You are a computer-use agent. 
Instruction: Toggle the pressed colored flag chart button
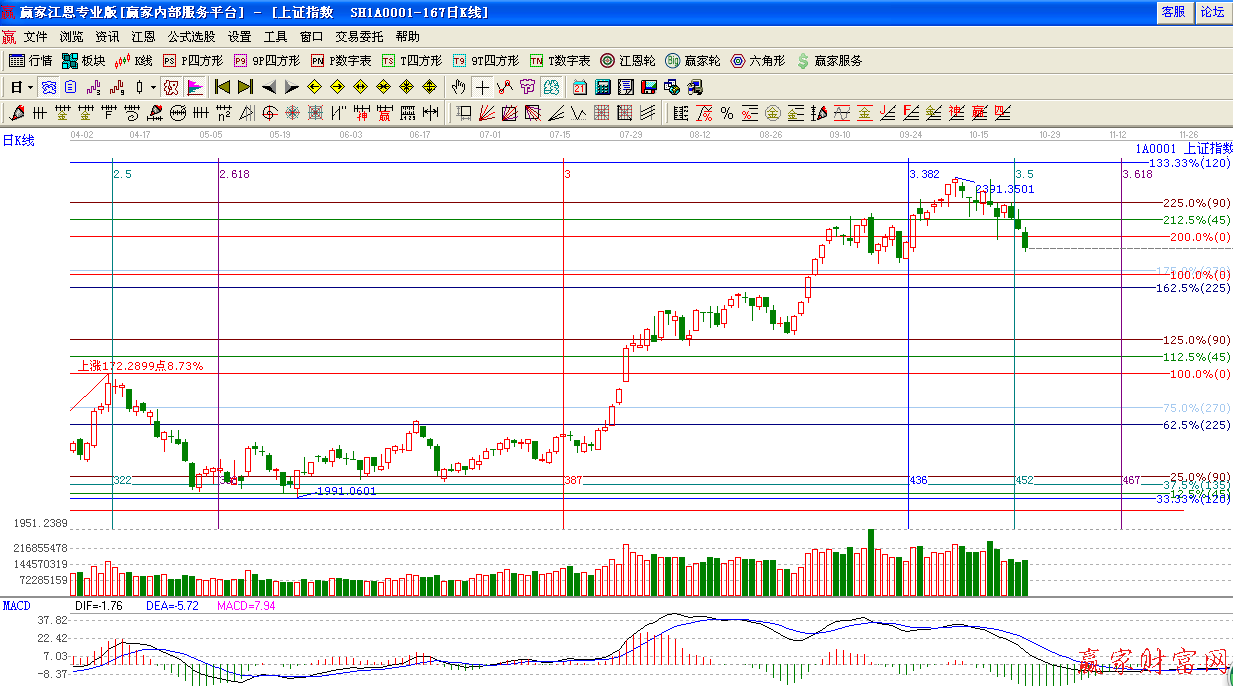tap(195, 87)
